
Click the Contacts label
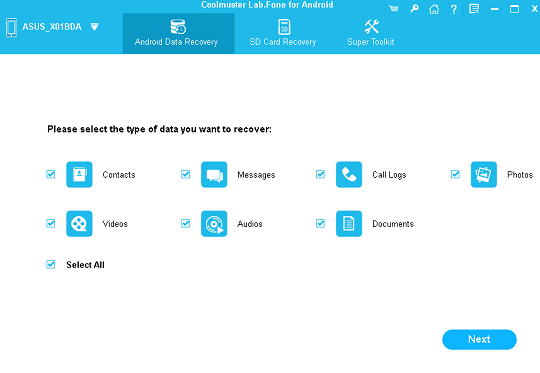tap(119, 175)
